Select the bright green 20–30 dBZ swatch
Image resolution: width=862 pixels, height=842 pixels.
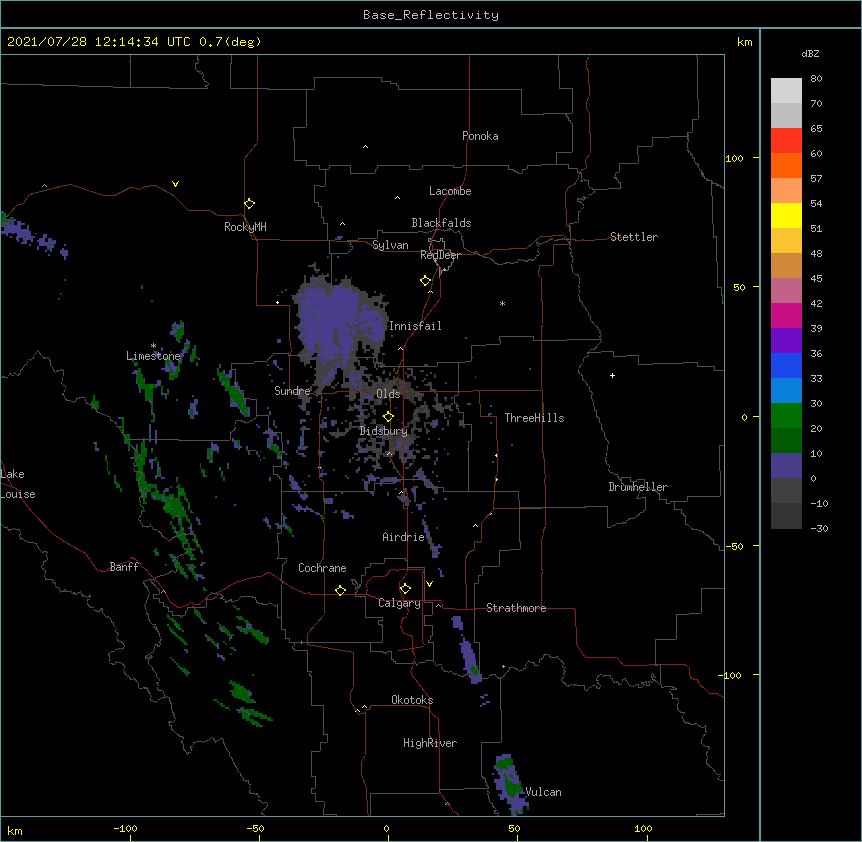[x=786, y=416]
